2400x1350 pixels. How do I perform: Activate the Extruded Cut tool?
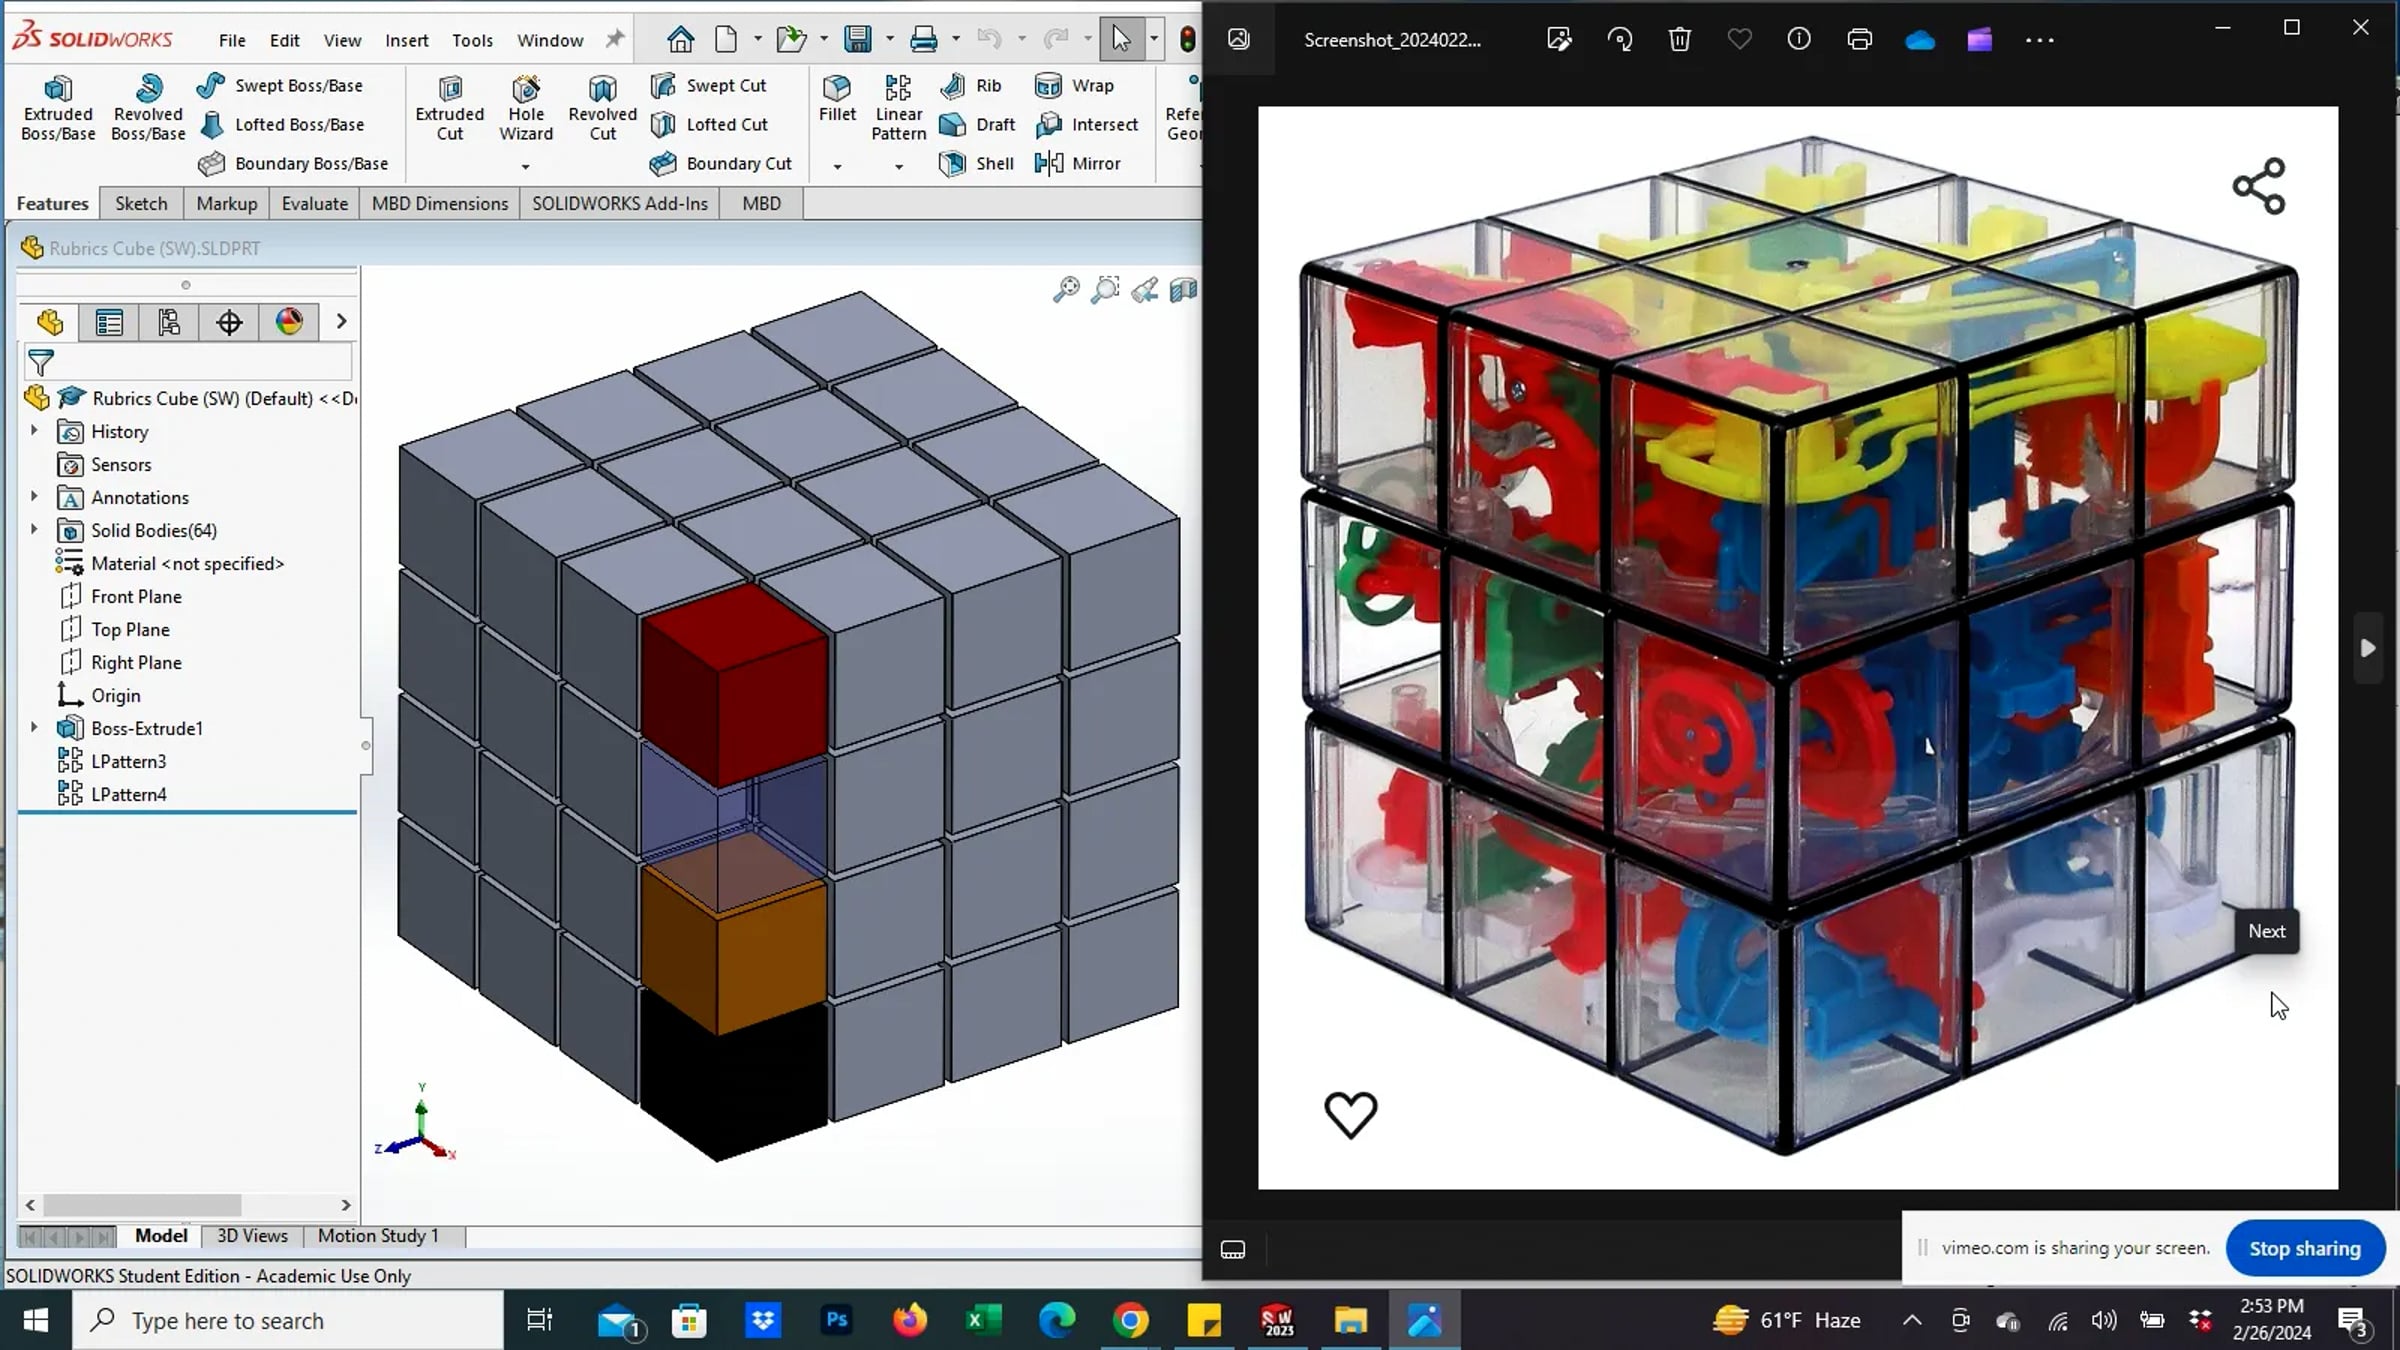pyautogui.click(x=450, y=108)
